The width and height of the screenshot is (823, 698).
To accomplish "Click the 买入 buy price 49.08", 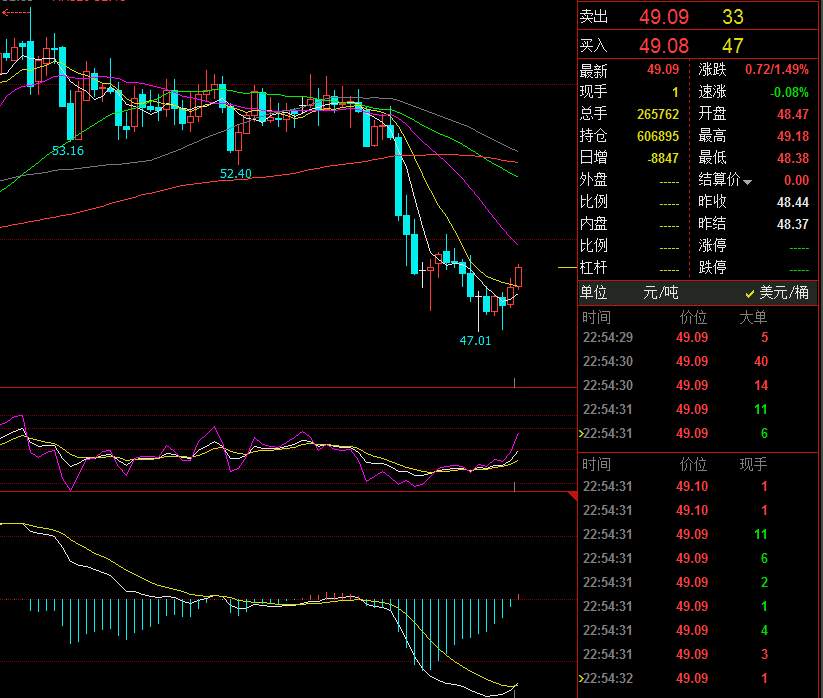I will tap(663, 46).
